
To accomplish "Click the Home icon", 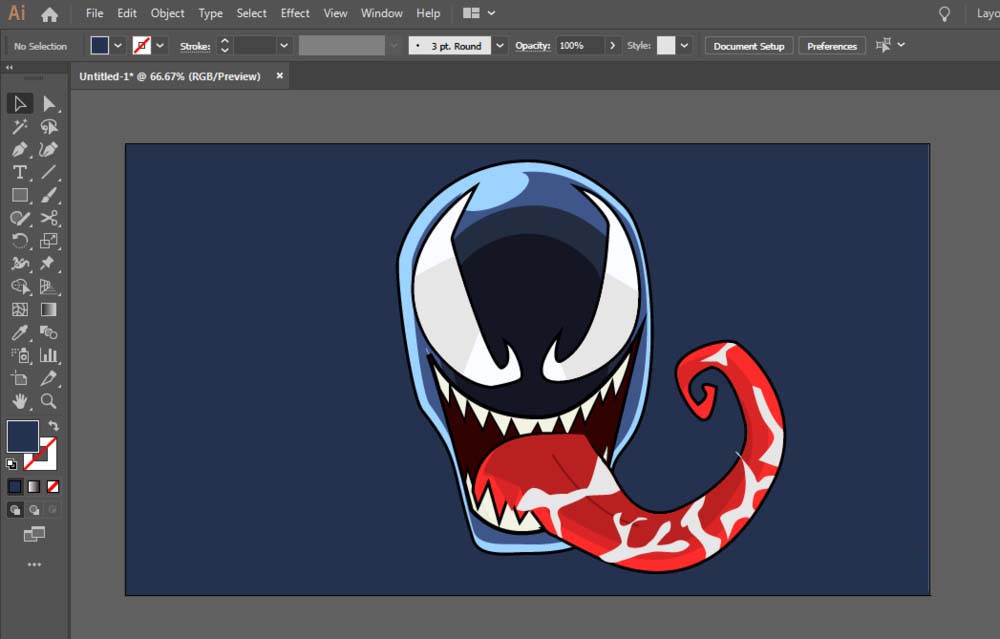I will 49,14.
